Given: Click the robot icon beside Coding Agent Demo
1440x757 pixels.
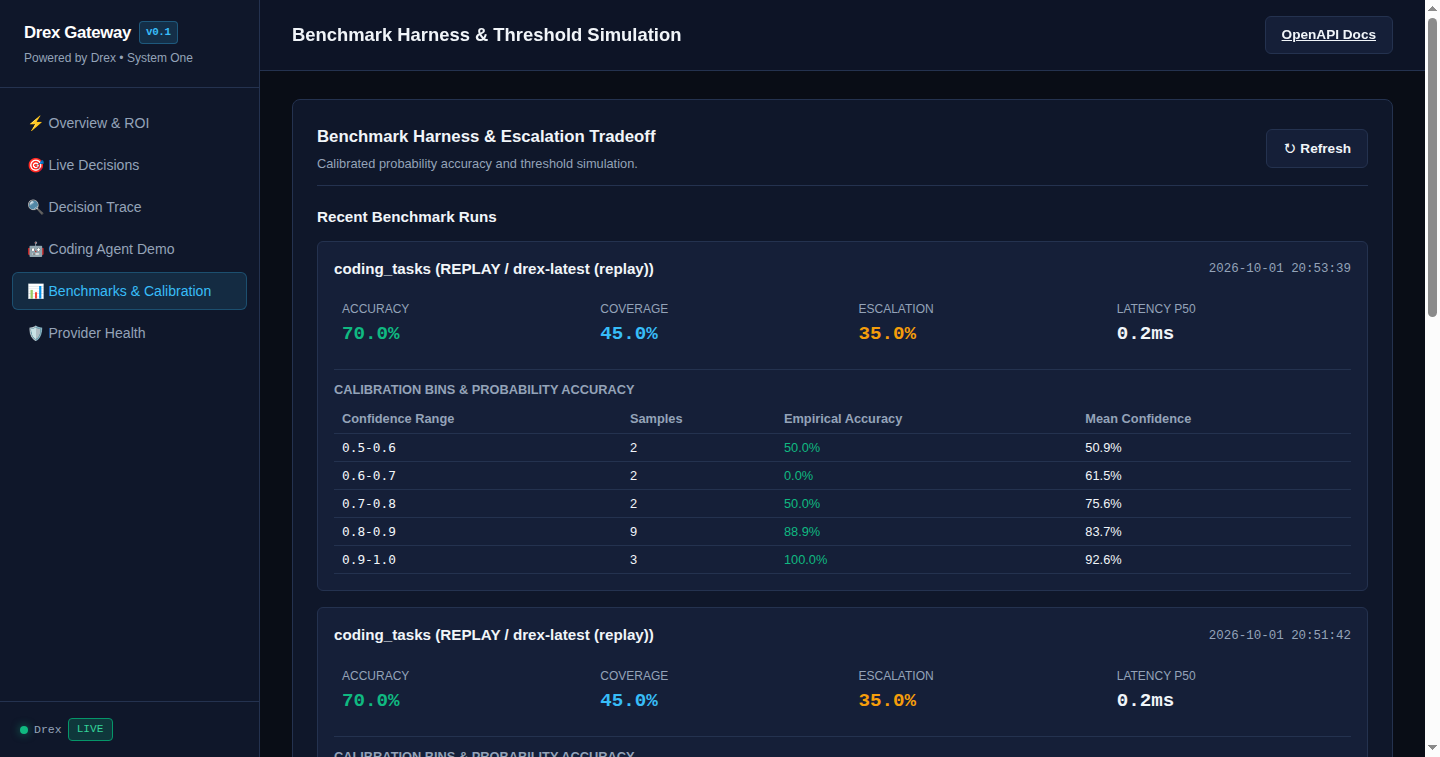Looking at the screenshot, I should tap(35, 249).
